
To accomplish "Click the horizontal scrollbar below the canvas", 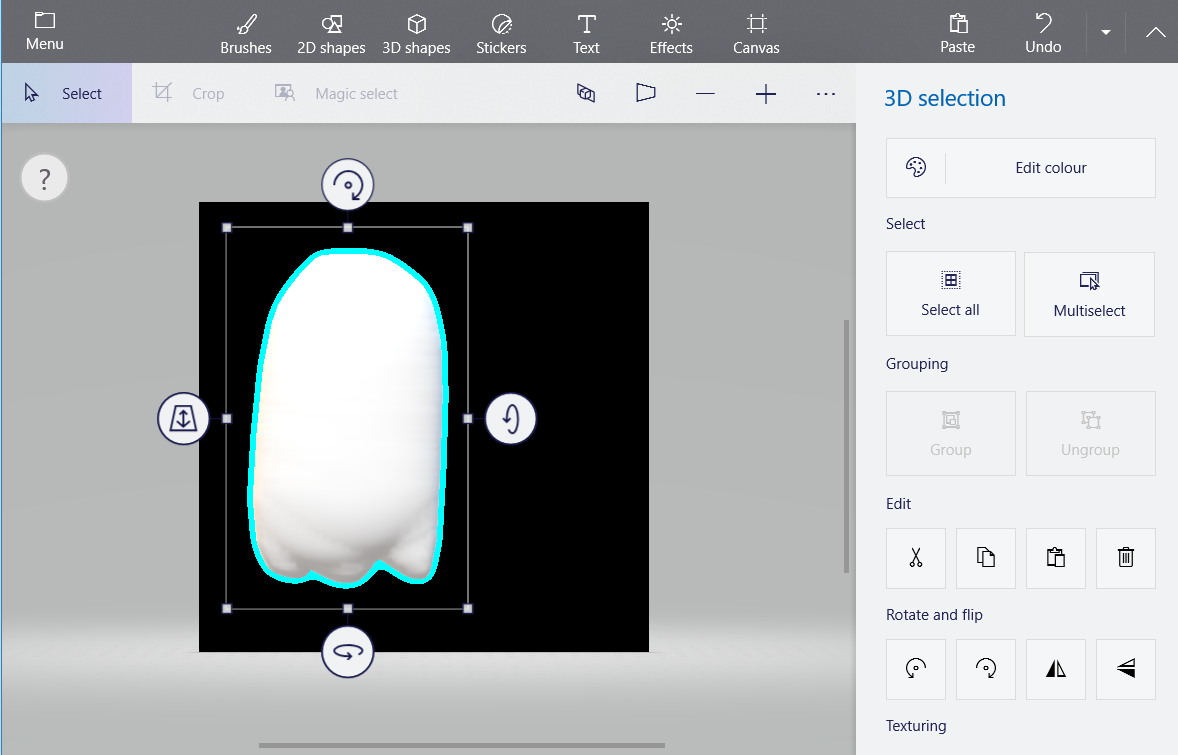I will coord(461,745).
